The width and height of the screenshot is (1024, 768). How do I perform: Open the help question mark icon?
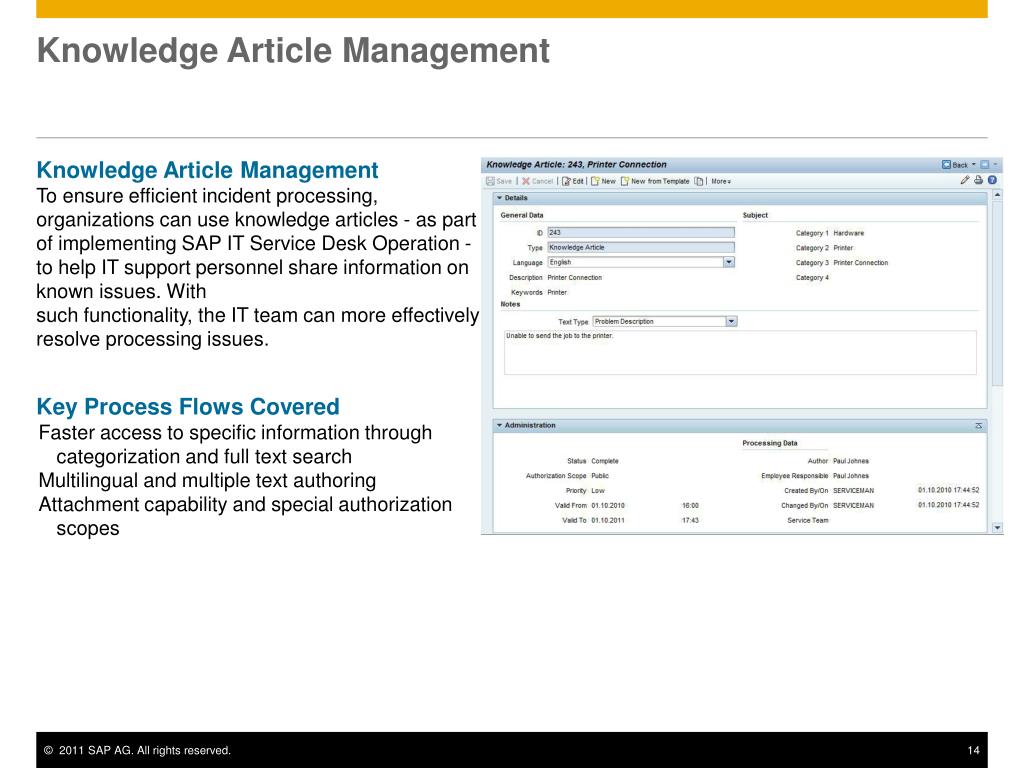[992, 180]
